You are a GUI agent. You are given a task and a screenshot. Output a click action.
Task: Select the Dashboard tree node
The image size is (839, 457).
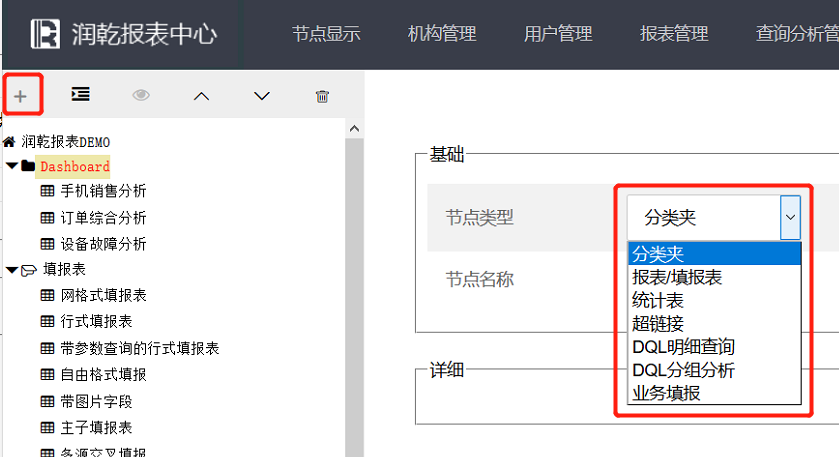pyautogui.click(x=74, y=166)
